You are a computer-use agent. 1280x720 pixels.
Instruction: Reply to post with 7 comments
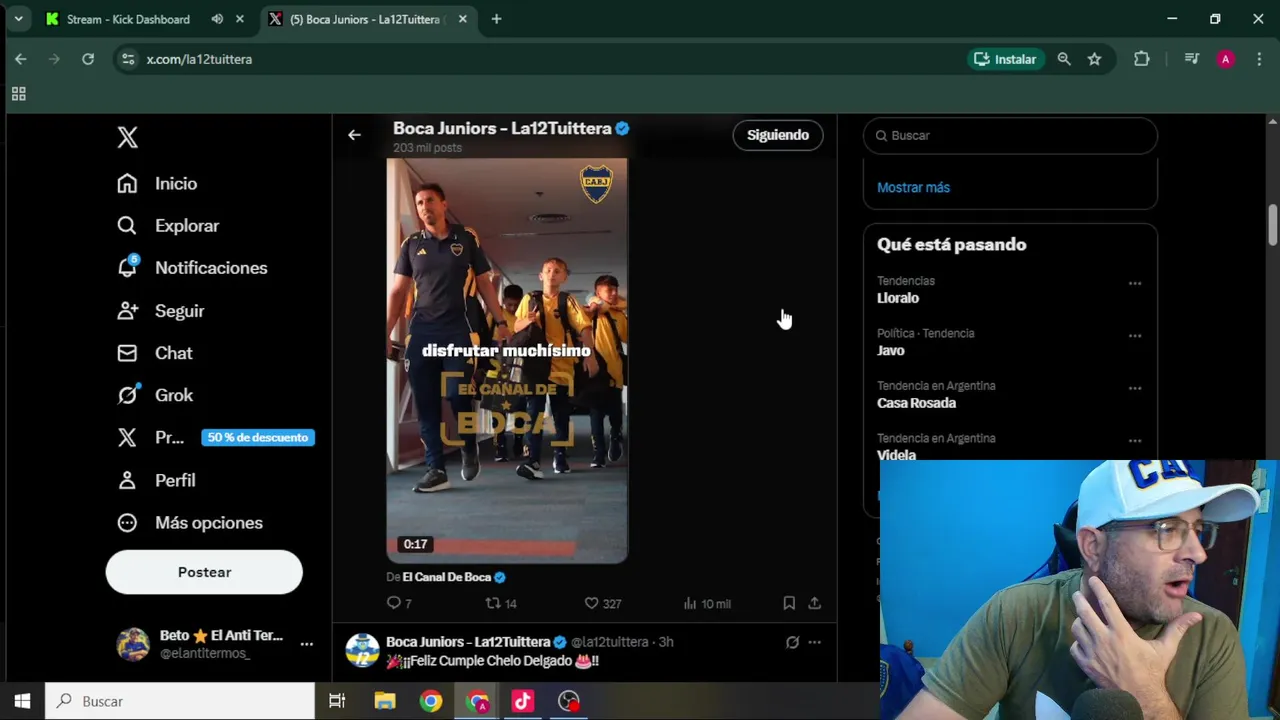tap(399, 603)
